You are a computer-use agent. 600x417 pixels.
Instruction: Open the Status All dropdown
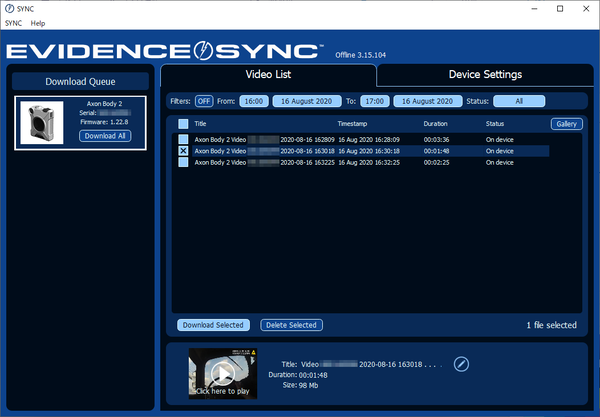[519, 101]
